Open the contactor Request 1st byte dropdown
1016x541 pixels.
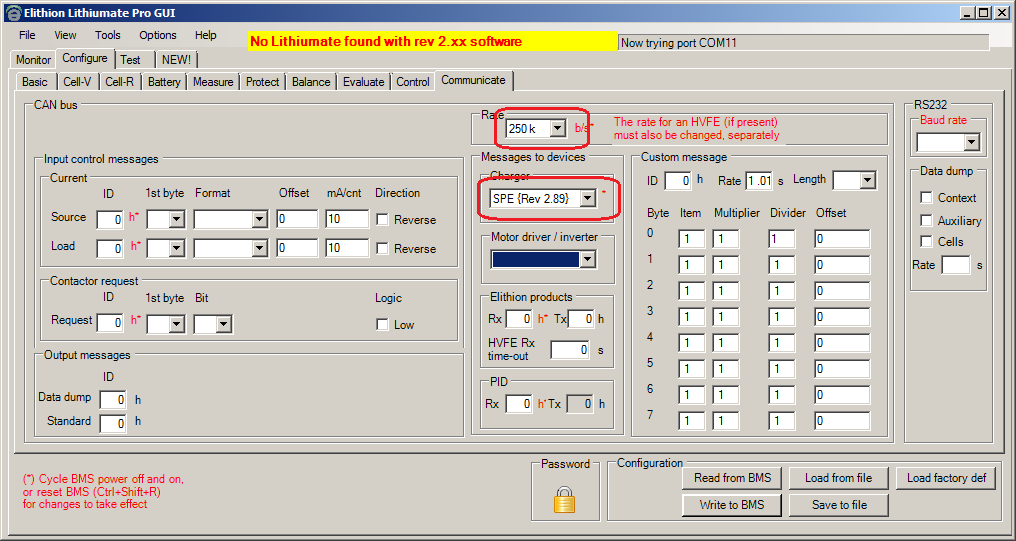point(177,324)
